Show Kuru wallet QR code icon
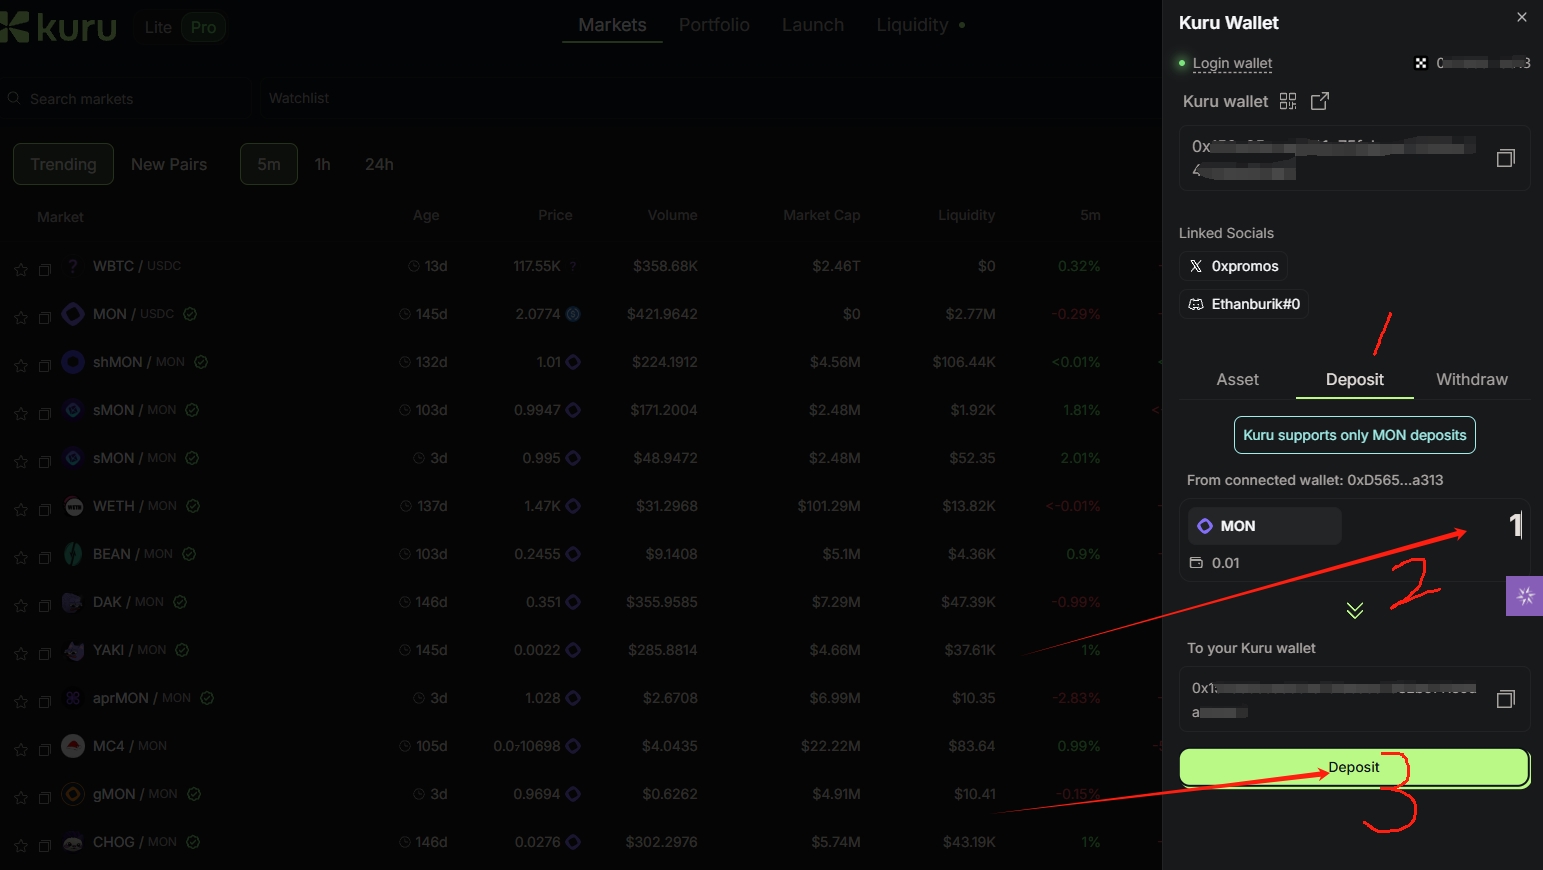 (x=1288, y=101)
